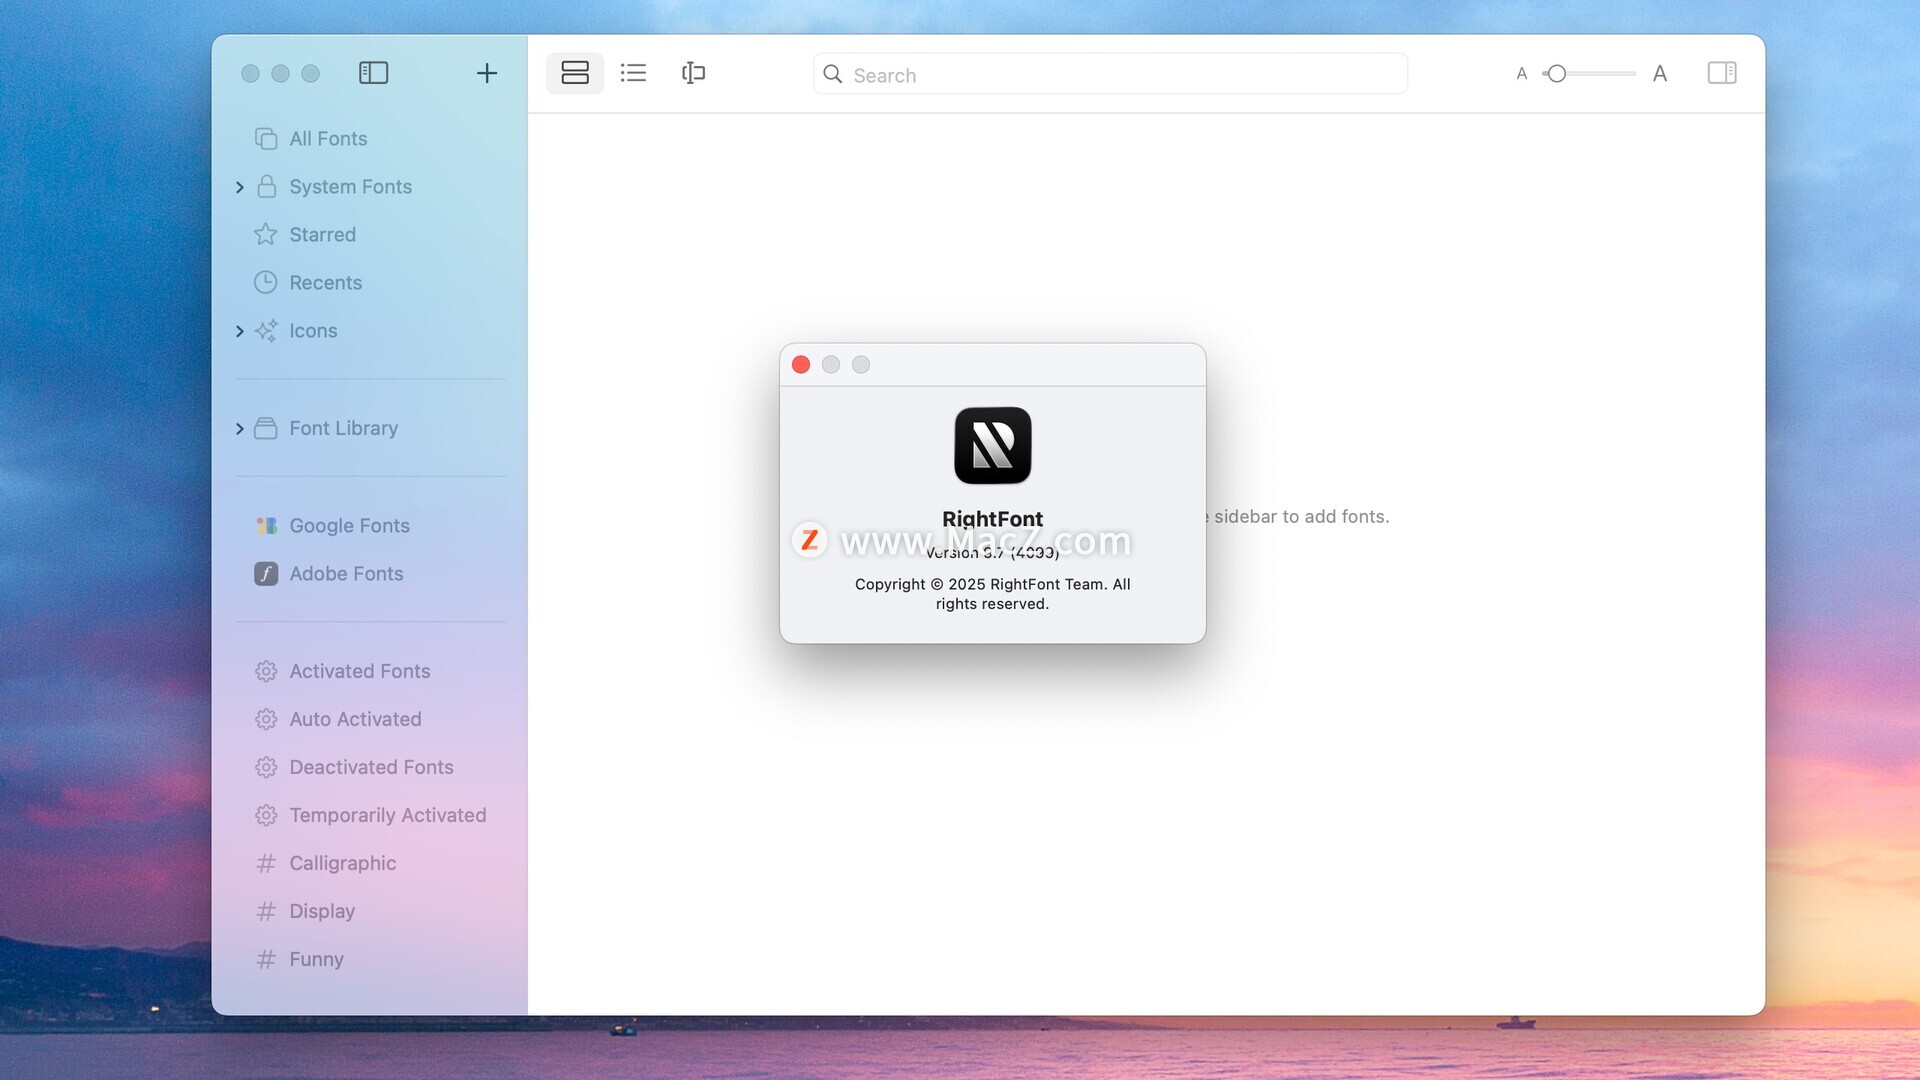The width and height of the screenshot is (1920, 1080).
Task: Click the RightFont app logo in dialog
Action: [x=993, y=445]
